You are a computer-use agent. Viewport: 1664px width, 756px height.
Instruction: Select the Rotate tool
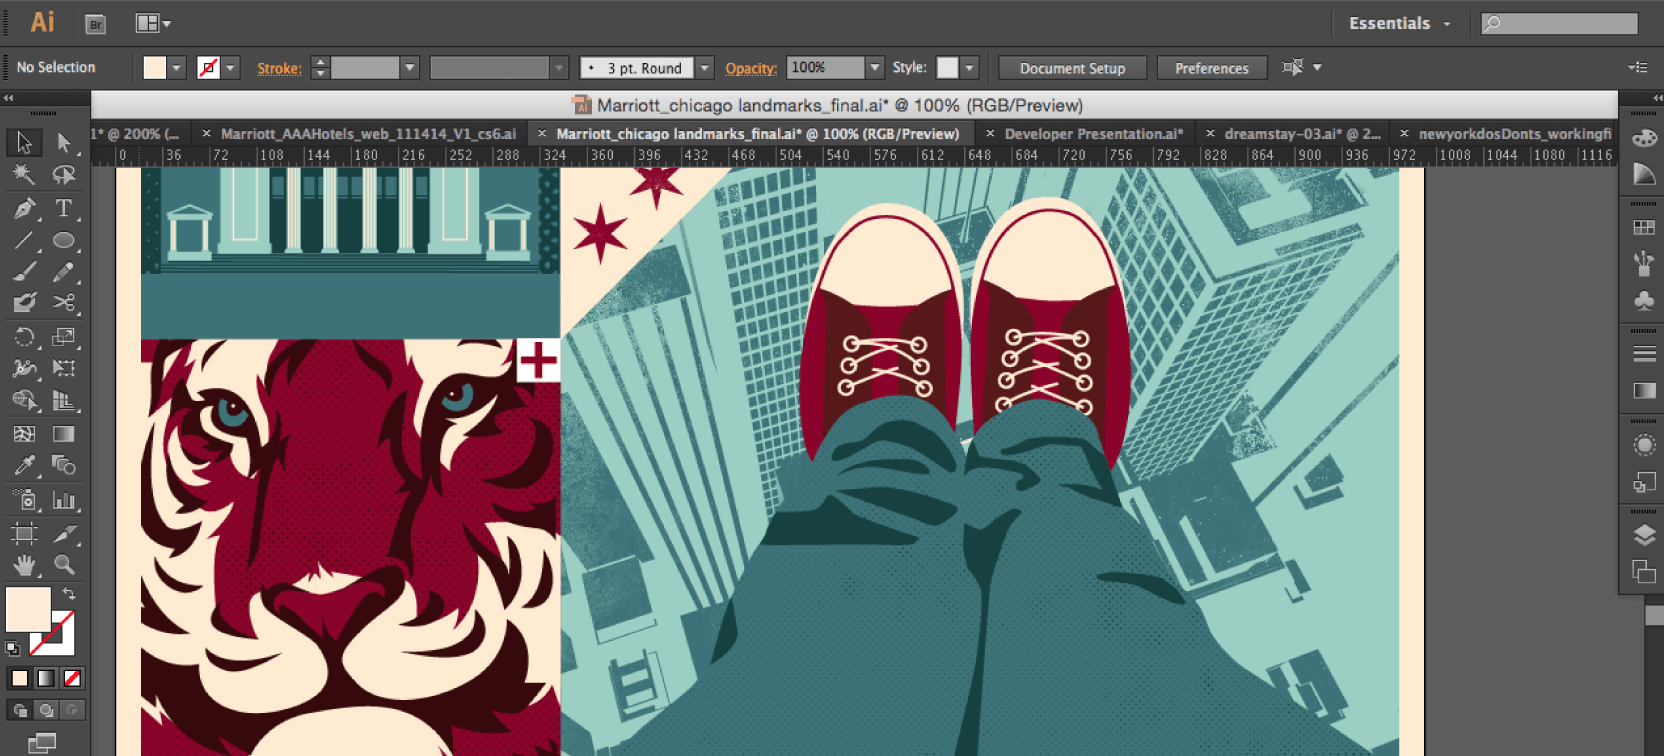pyautogui.click(x=24, y=337)
